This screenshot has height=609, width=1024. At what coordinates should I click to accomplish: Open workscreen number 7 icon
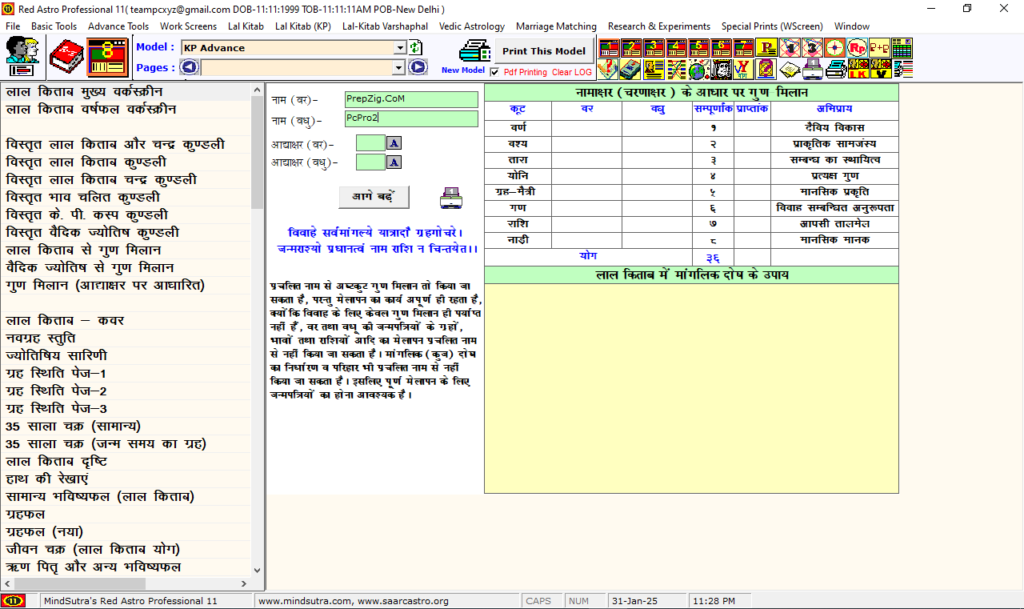click(x=744, y=48)
